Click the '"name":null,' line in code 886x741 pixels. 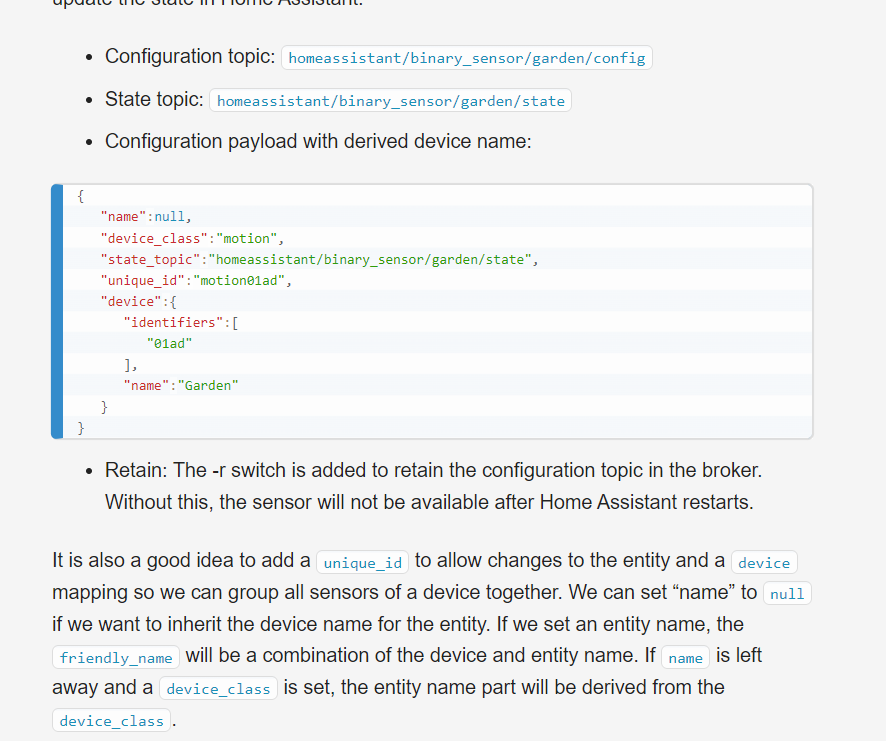(146, 216)
